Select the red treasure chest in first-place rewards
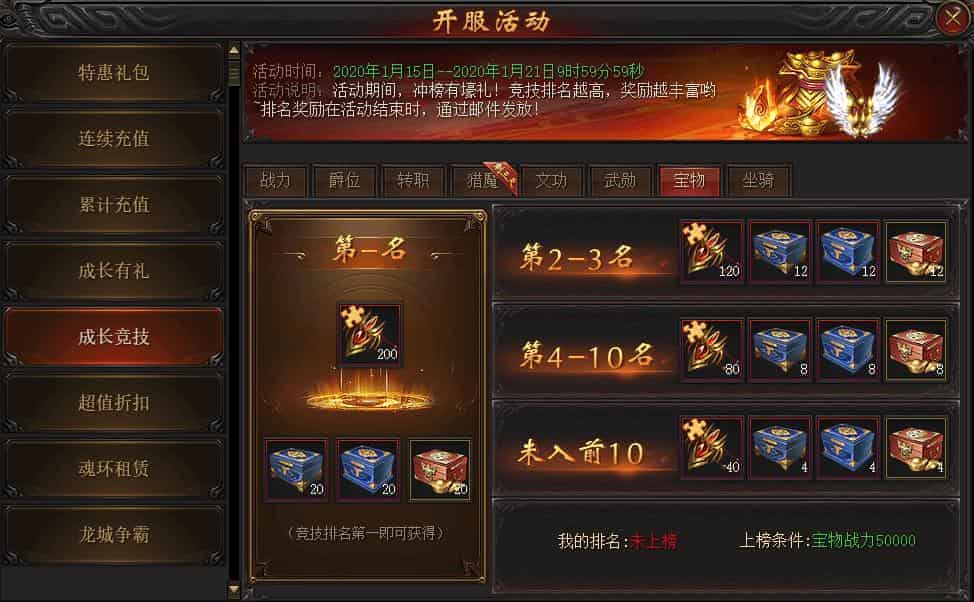Image resolution: width=974 pixels, height=602 pixels. click(x=440, y=470)
